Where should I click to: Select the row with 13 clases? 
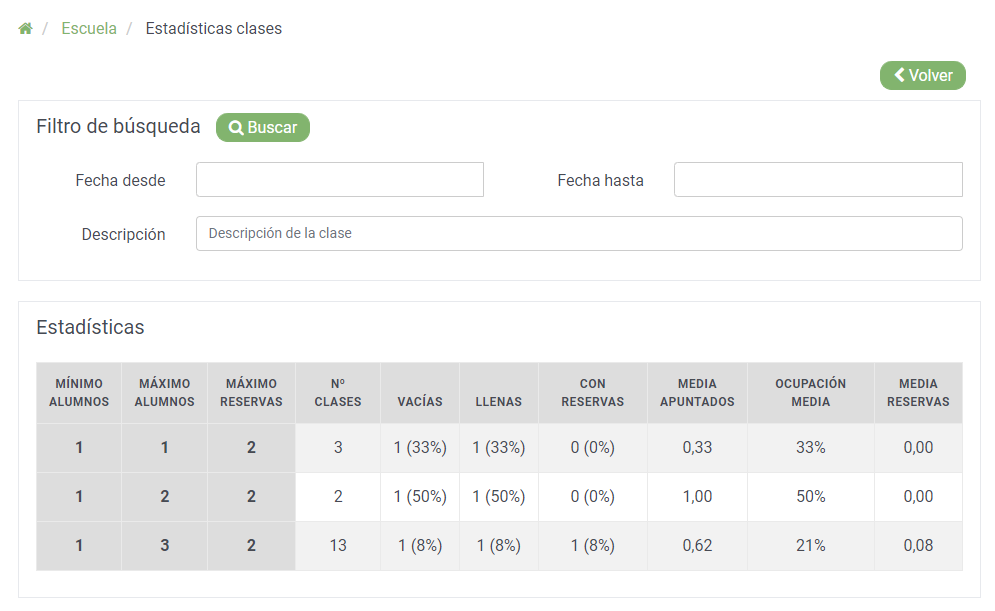pos(499,546)
